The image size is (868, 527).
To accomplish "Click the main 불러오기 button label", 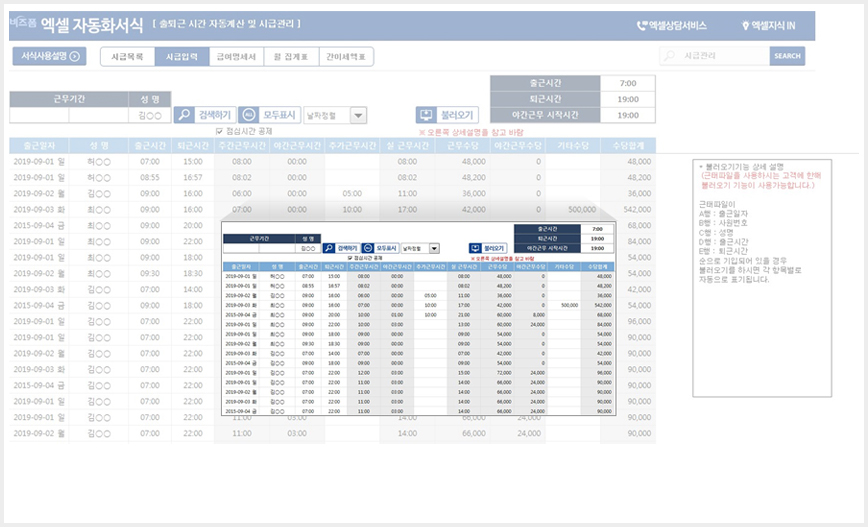I will pyautogui.click(x=457, y=115).
